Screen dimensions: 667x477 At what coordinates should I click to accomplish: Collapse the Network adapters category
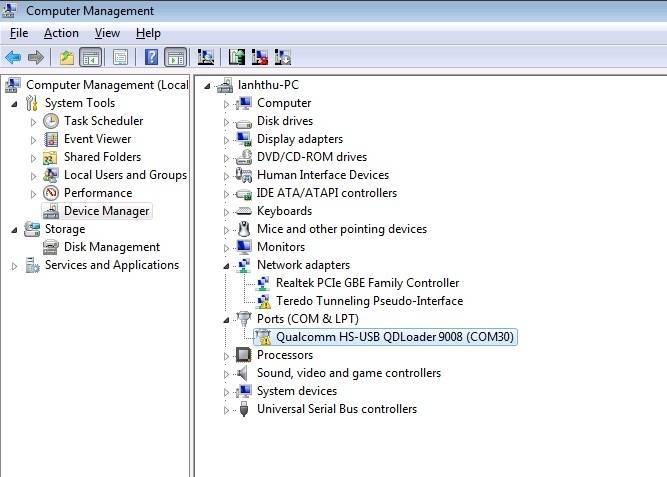[226, 266]
